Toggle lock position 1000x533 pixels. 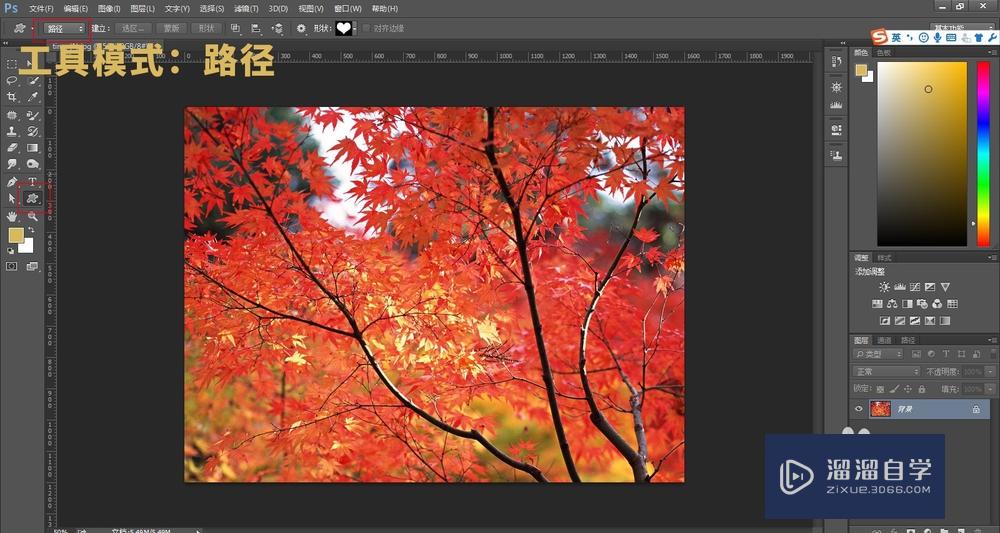tap(908, 389)
